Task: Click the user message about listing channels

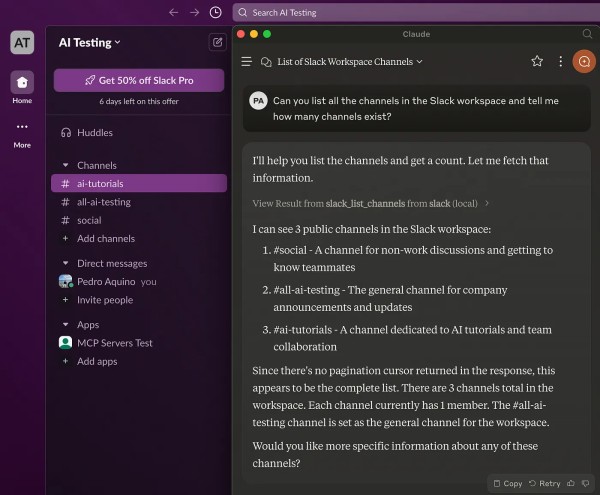Action: 416,109
